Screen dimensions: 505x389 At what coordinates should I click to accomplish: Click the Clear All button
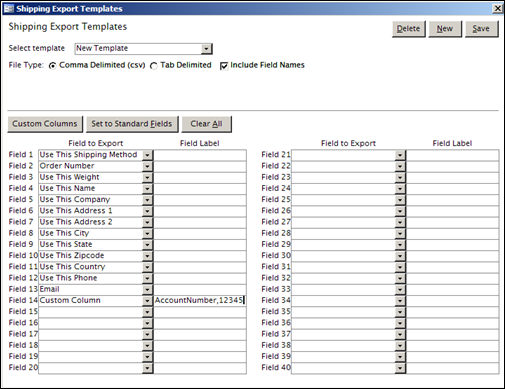click(x=206, y=124)
